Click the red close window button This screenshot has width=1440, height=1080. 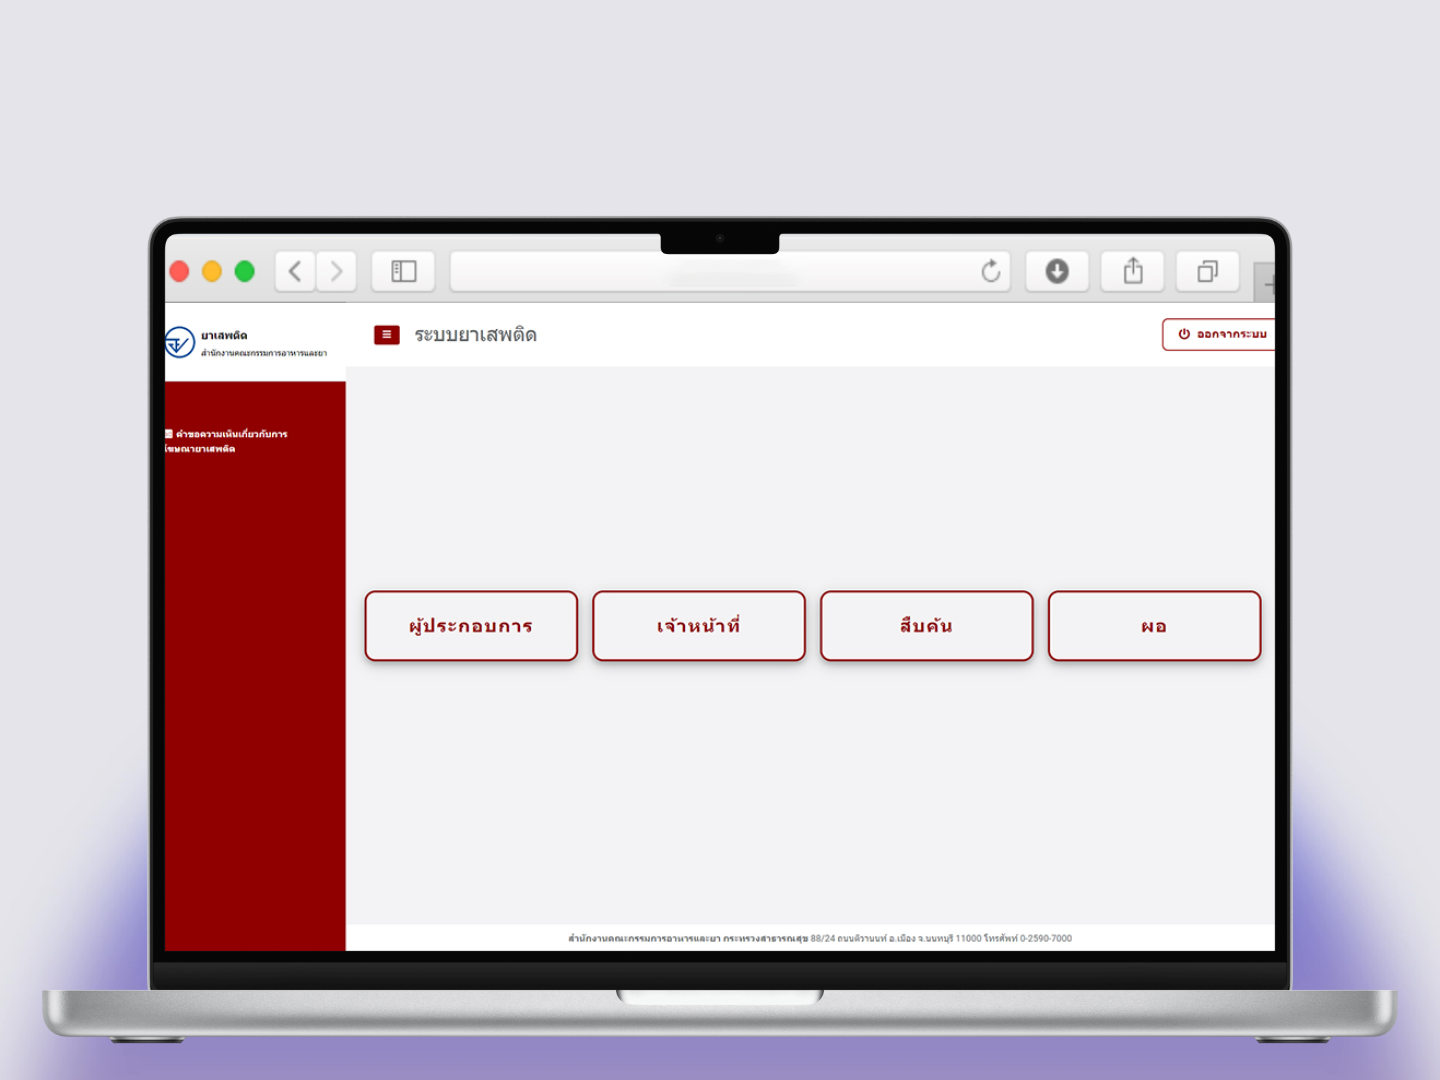[x=180, y=271]
